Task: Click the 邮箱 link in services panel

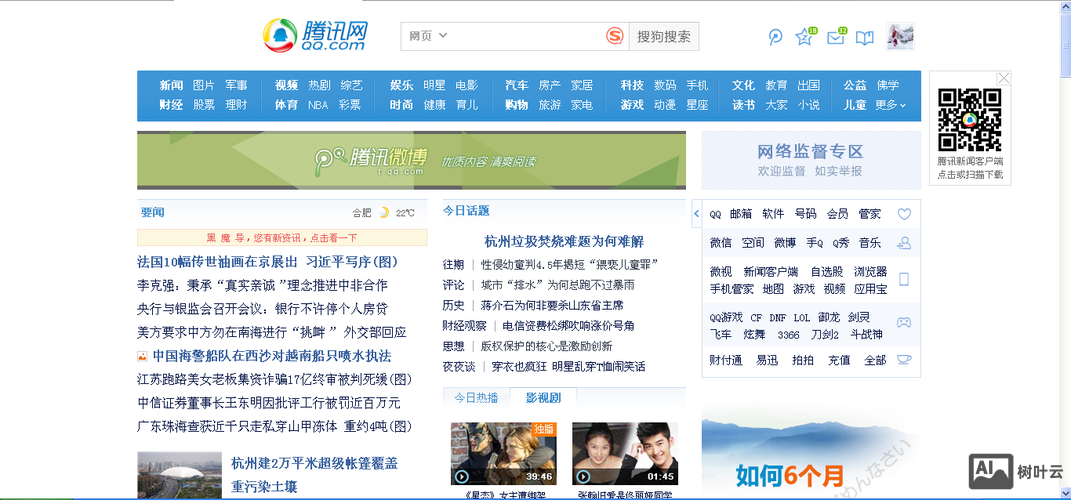Action: [740, 214]
